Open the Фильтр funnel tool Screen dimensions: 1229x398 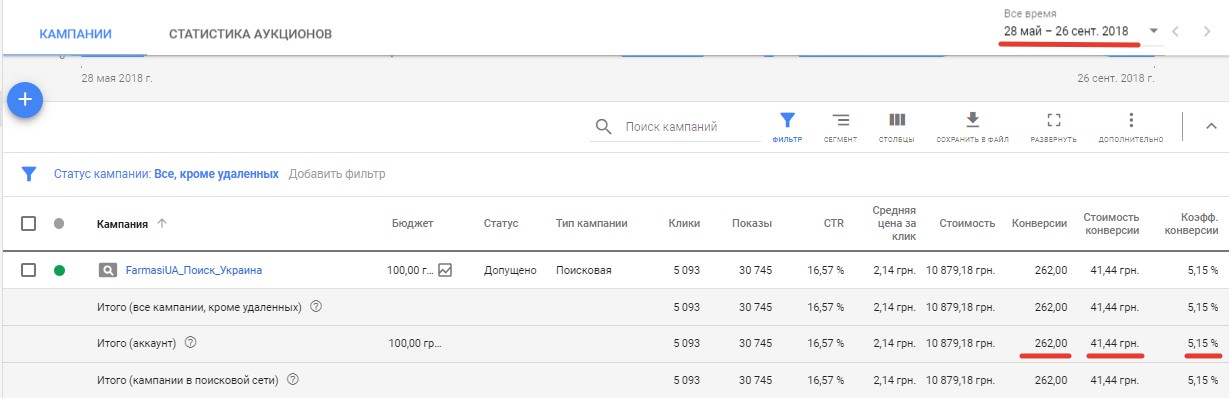point(787,127)
